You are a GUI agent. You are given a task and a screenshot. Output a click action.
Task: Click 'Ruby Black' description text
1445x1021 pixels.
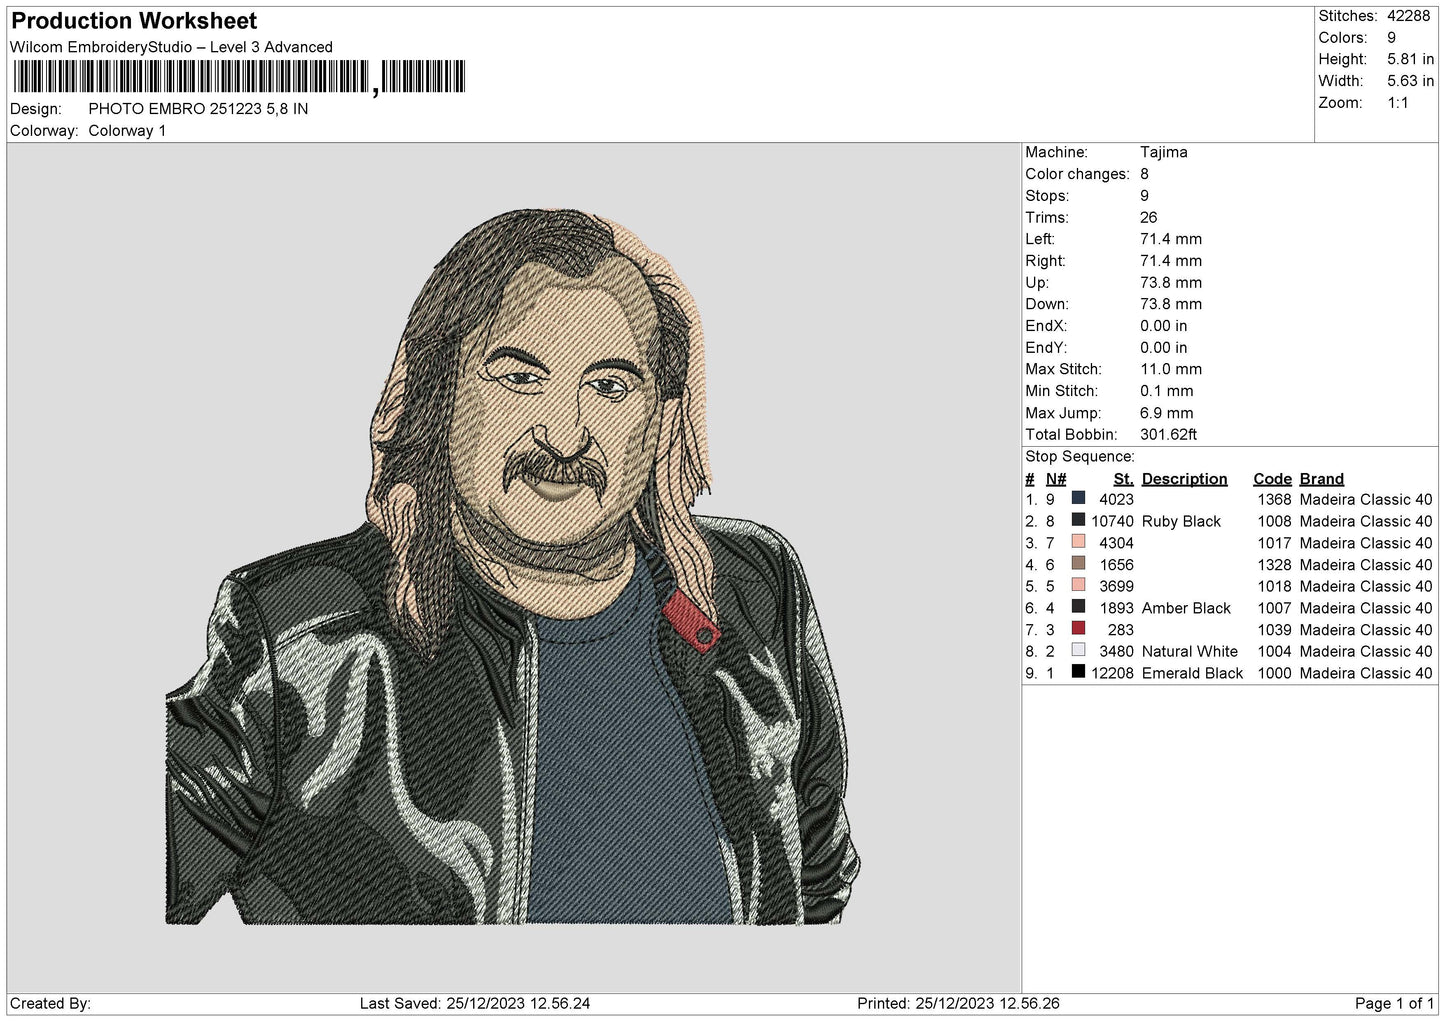coord(1181,521)
